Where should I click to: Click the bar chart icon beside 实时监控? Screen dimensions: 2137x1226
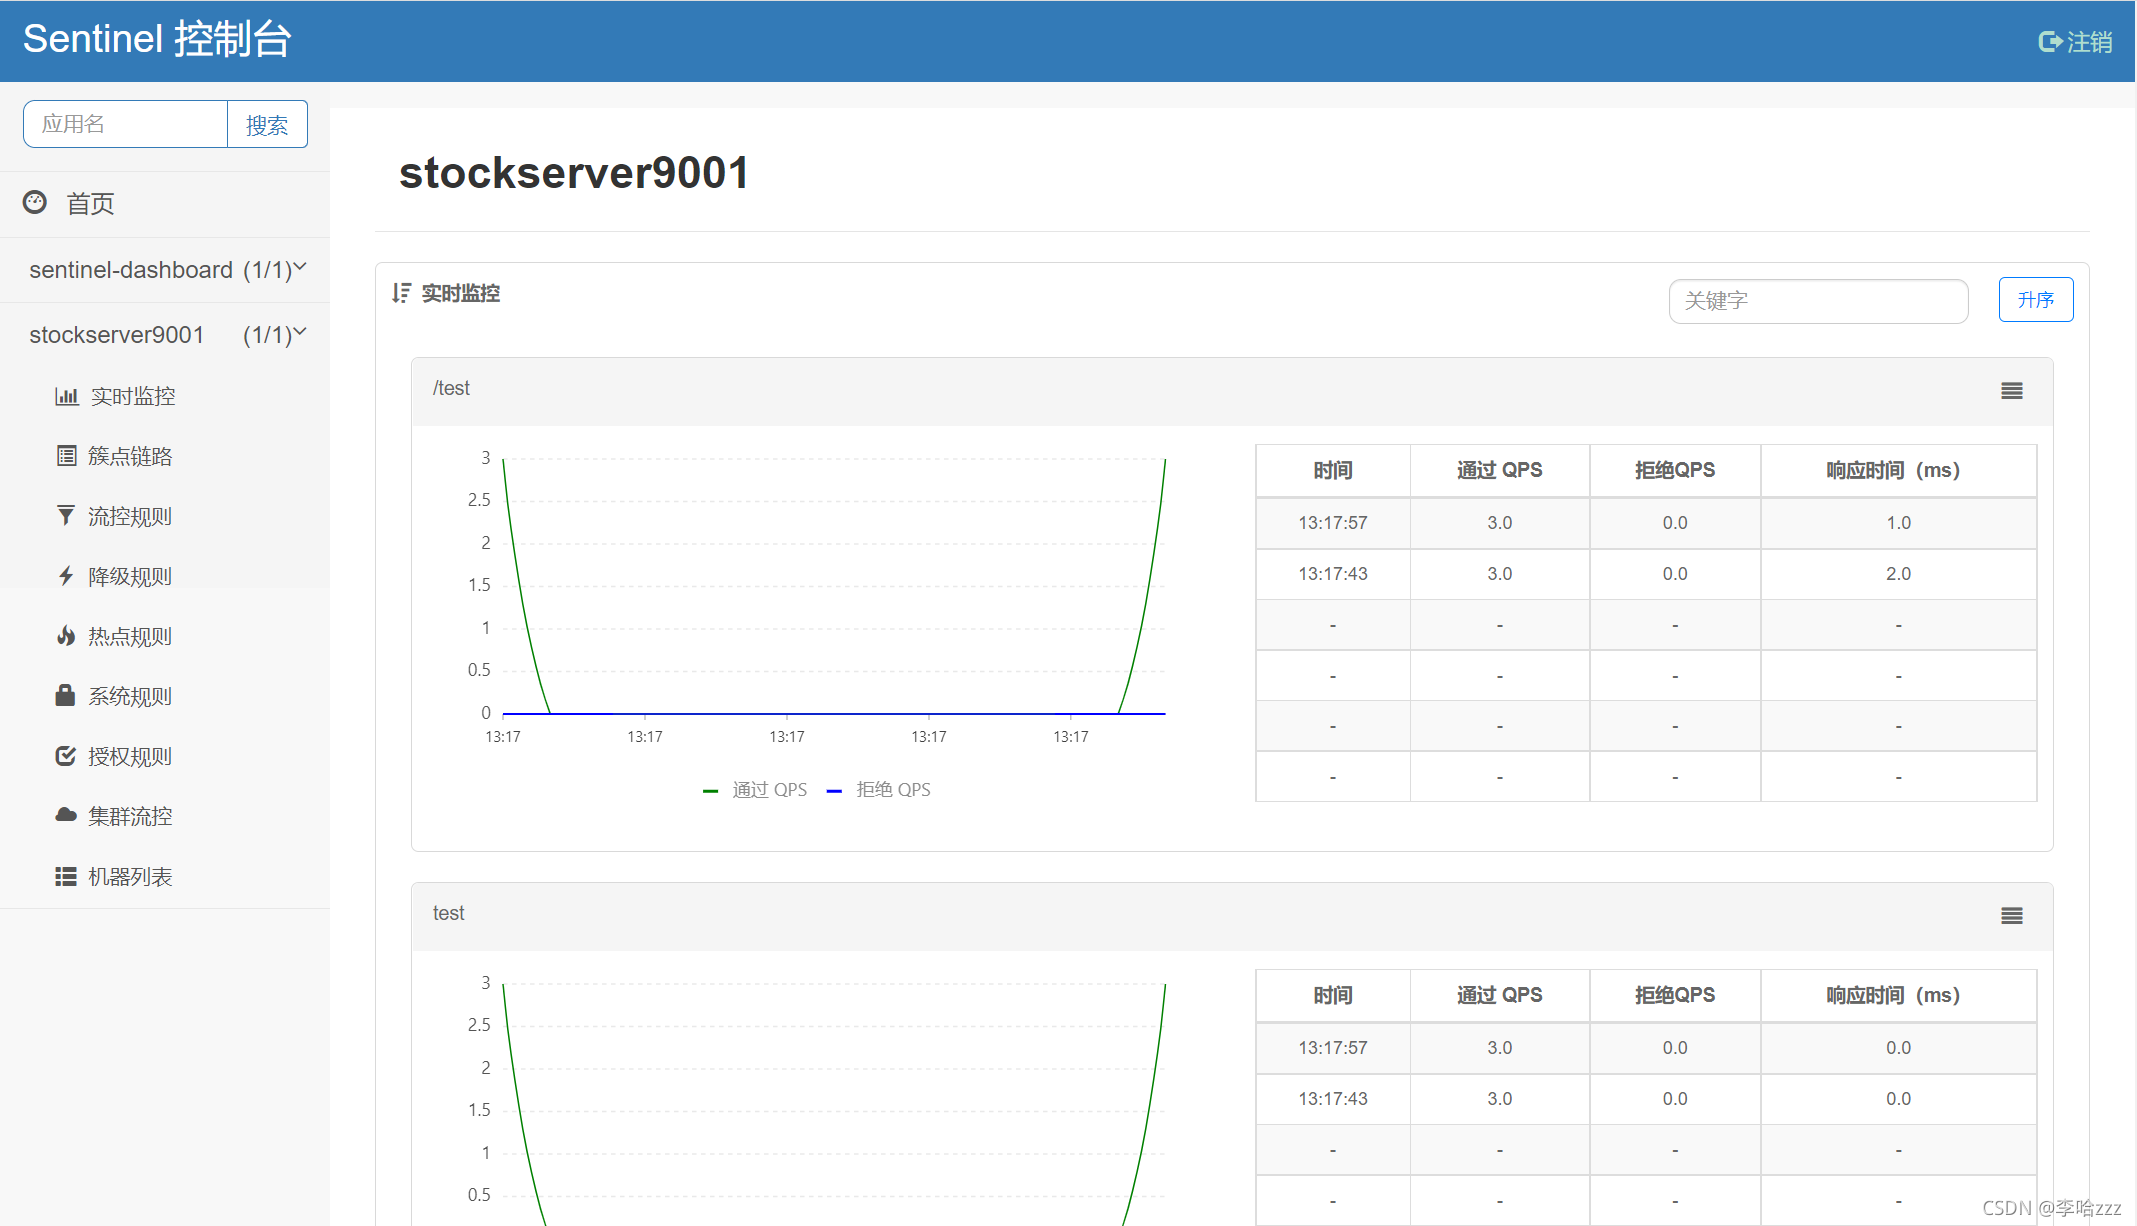[66, 397]
